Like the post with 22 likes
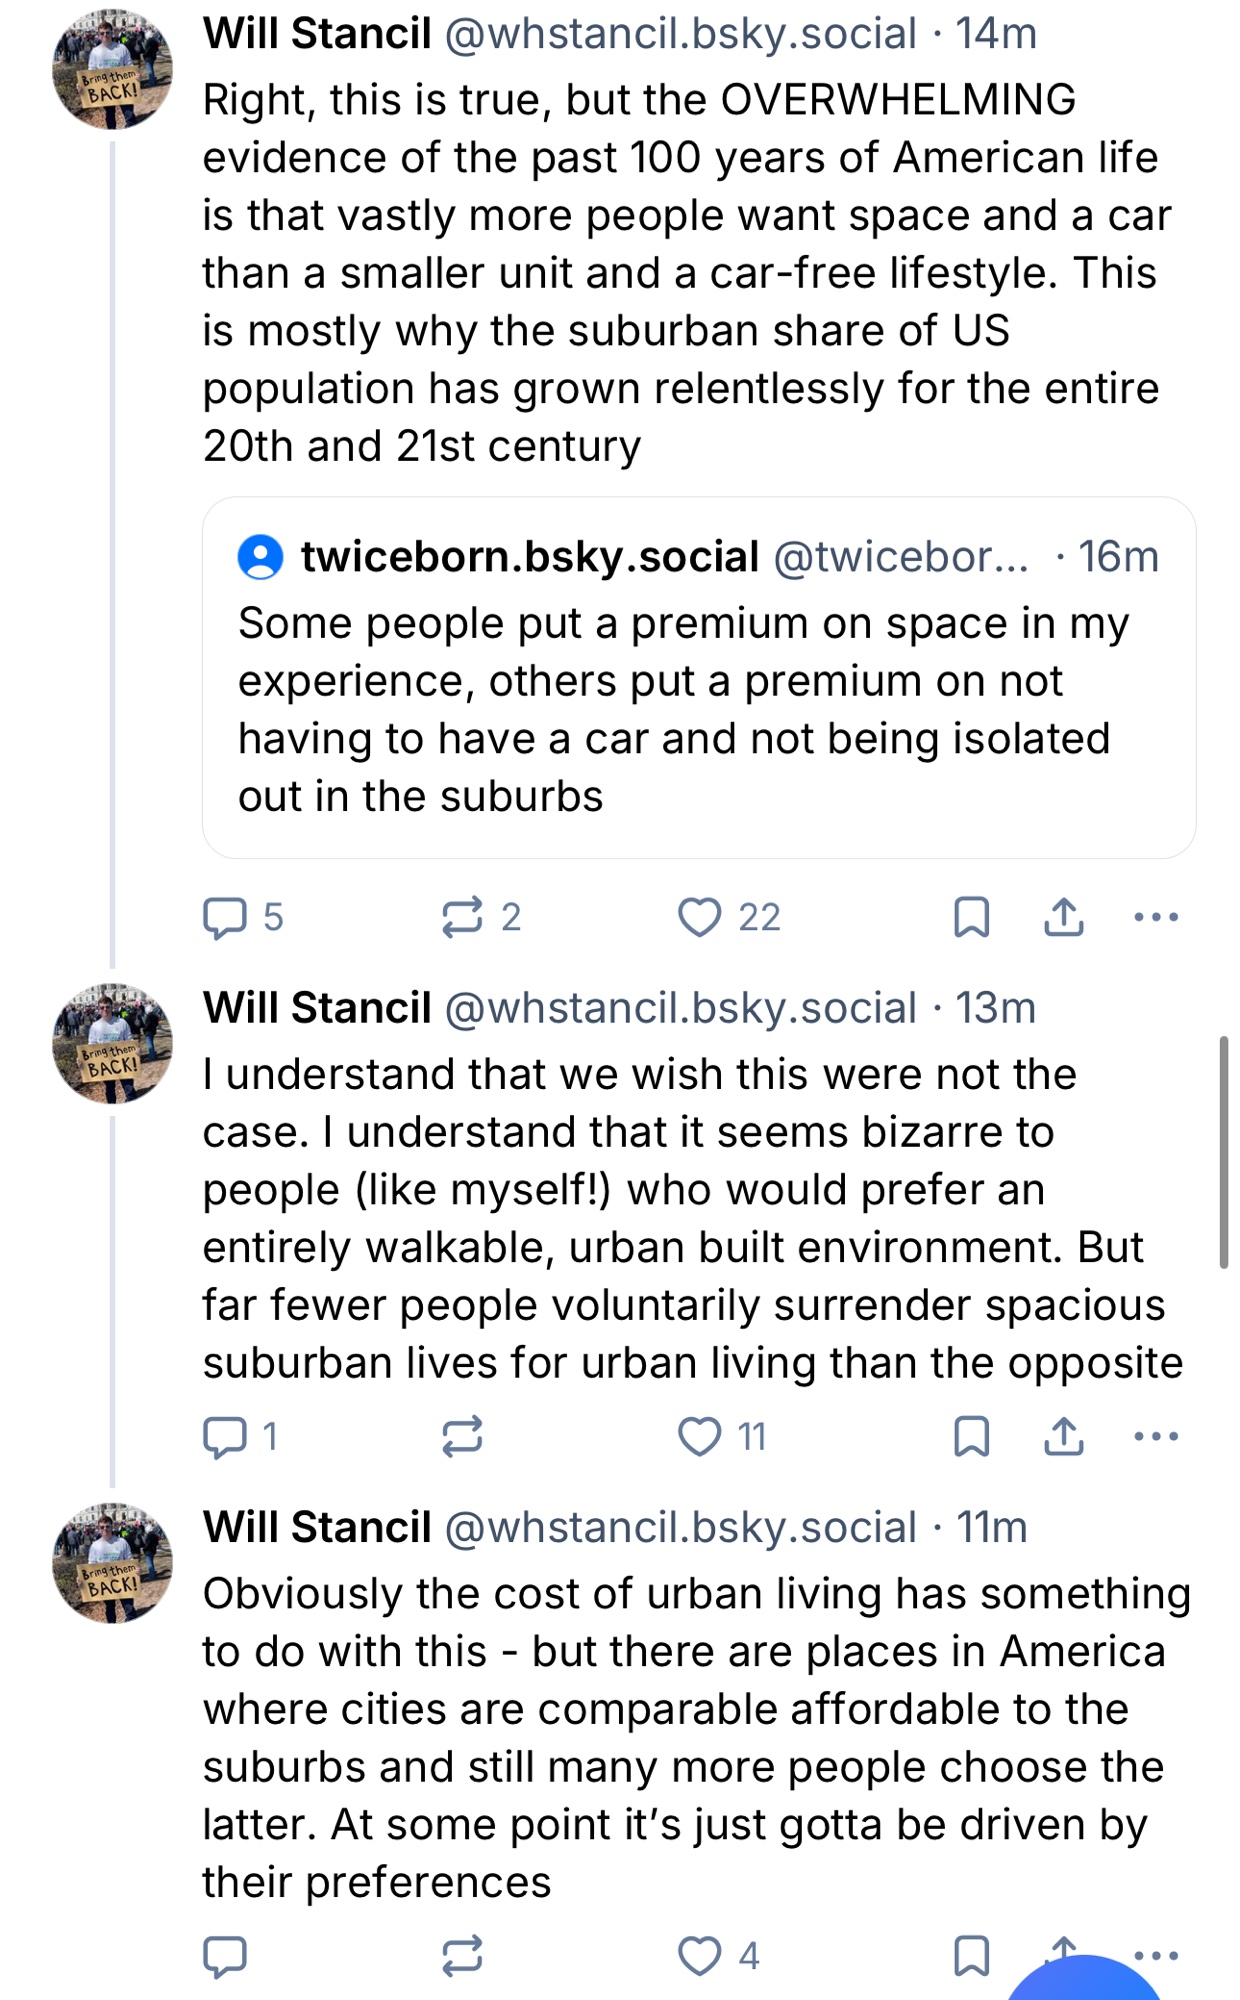1240x2000 pixels. tap(699, 917)
